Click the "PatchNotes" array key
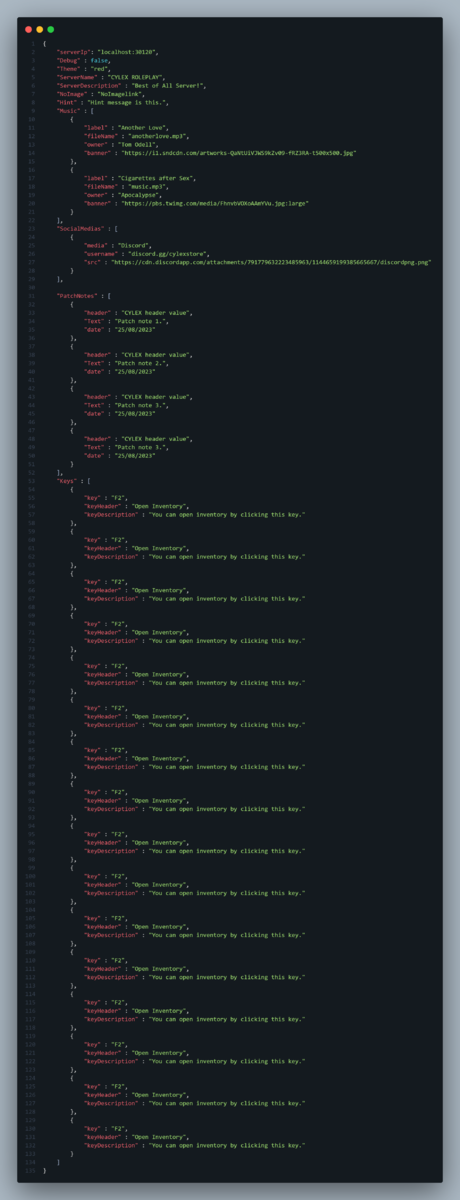Image resolution: width=460 pixels, height=1200 pixels. [x=75, y=295]
